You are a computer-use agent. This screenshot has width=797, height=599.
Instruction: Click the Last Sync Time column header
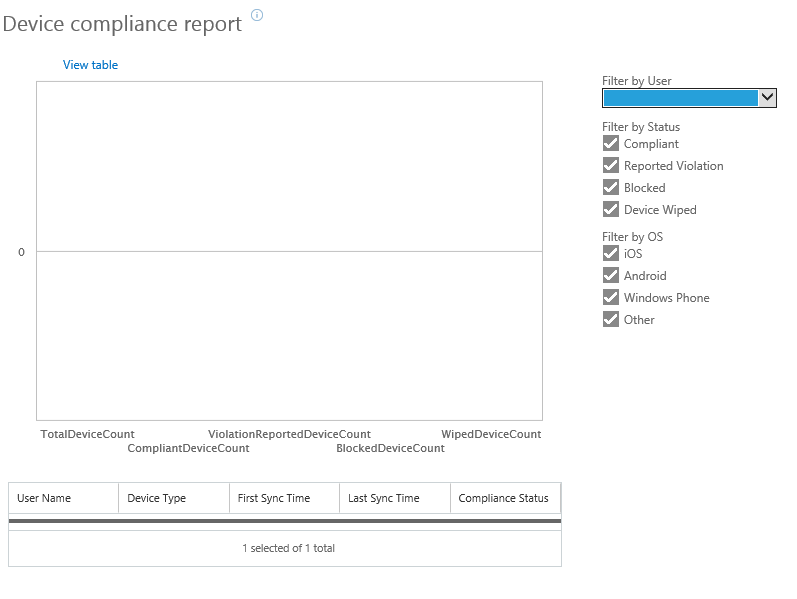(x=383, y=498)
